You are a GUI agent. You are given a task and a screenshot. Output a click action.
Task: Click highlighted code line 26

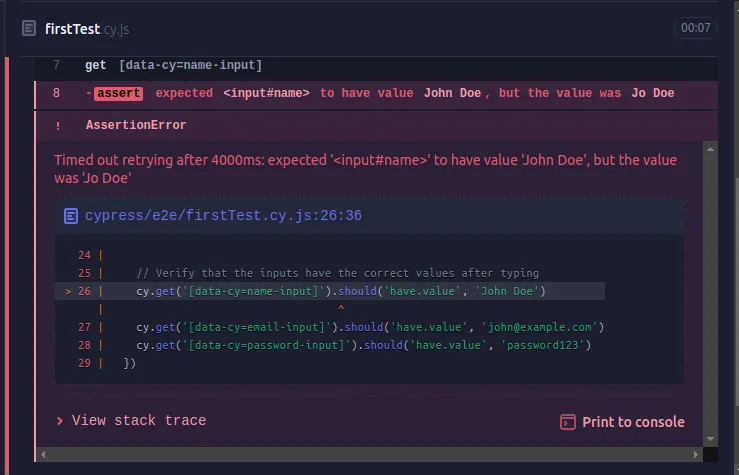[x=329, y=291]
